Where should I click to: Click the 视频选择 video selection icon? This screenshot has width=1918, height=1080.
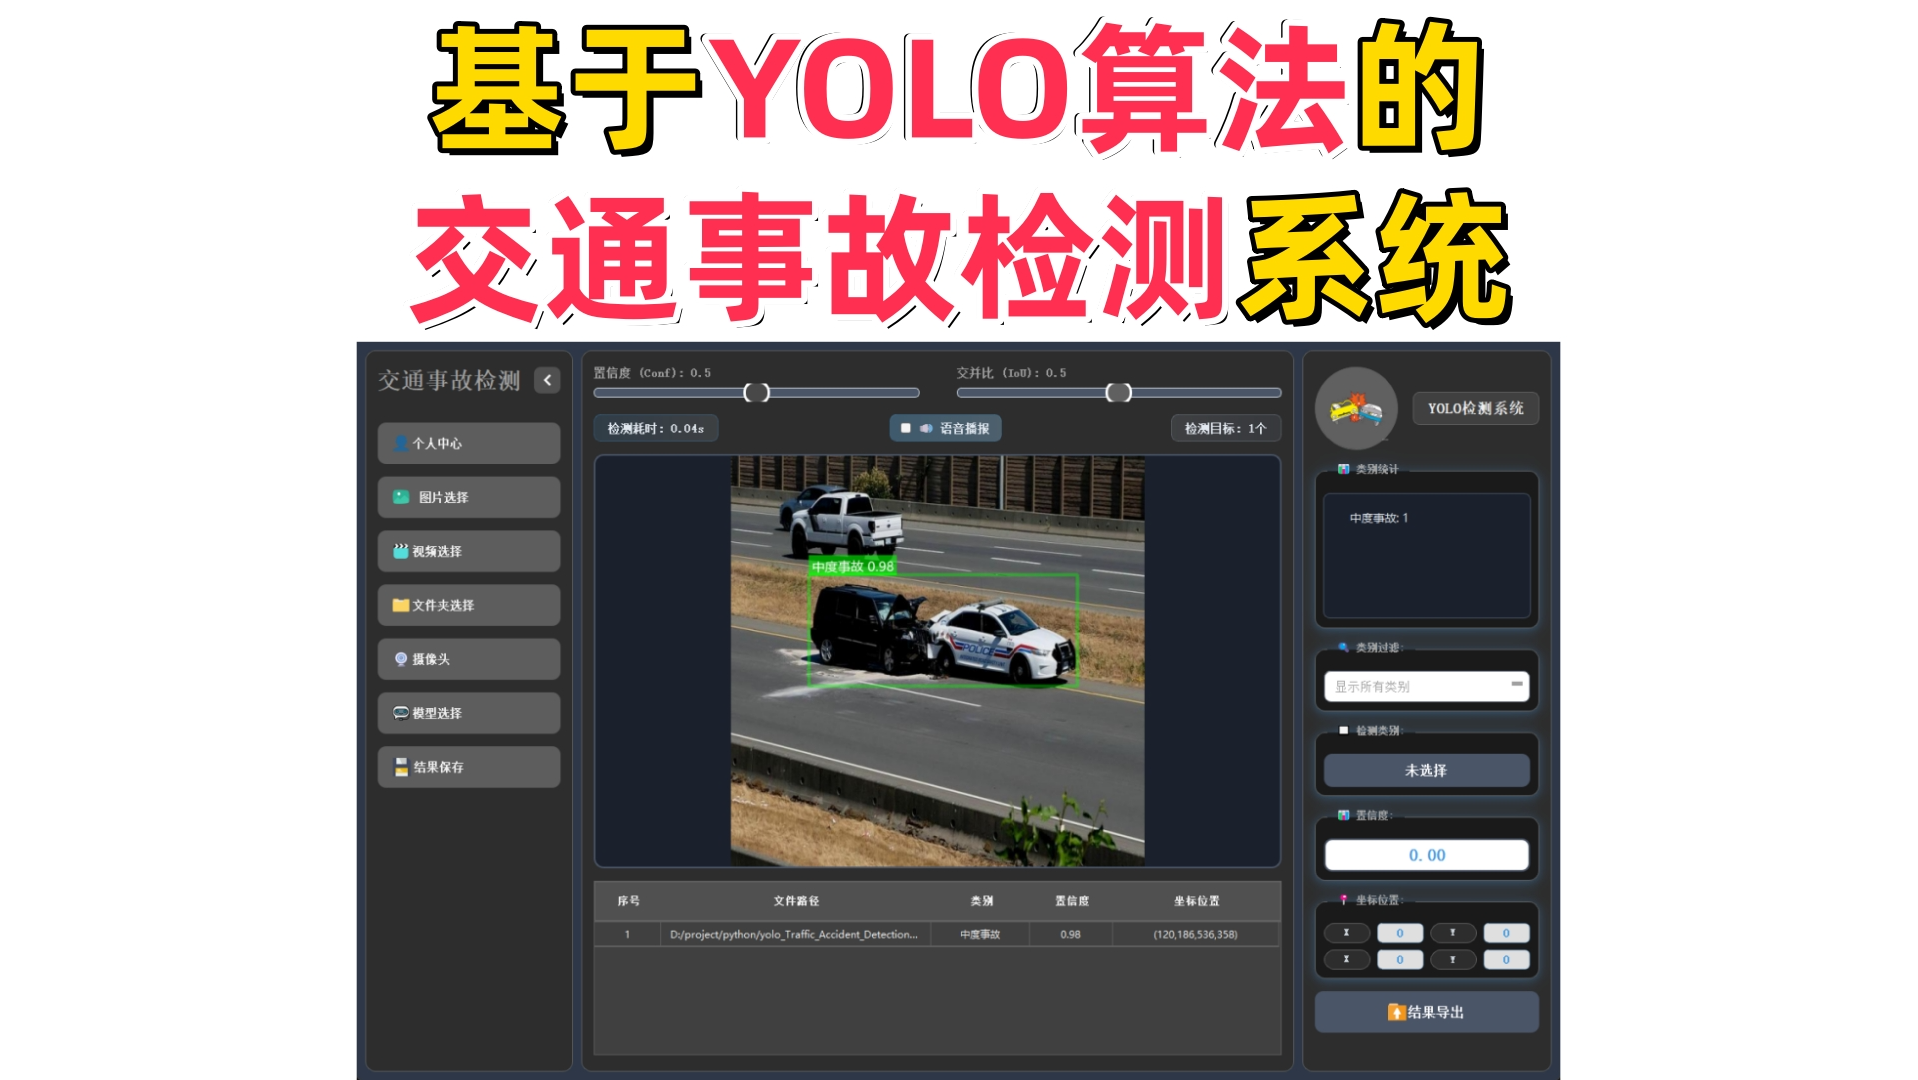tap(399, 550)
